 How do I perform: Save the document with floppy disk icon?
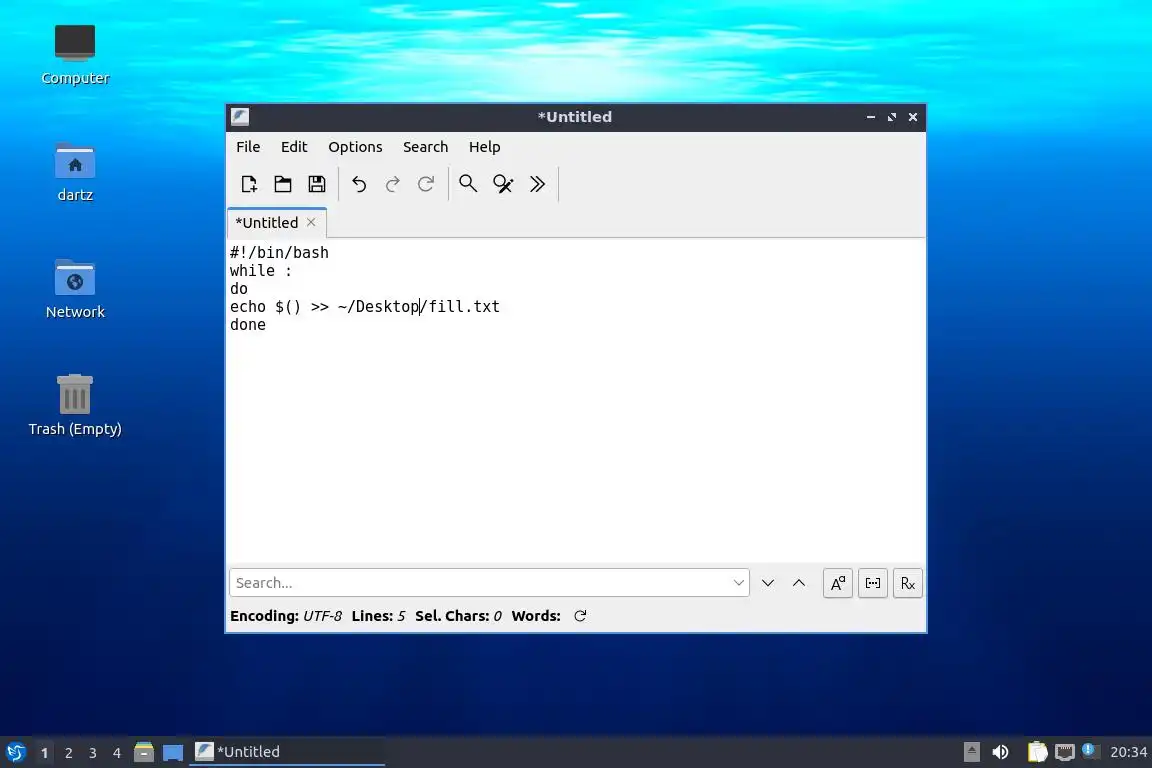coord(317,184)
